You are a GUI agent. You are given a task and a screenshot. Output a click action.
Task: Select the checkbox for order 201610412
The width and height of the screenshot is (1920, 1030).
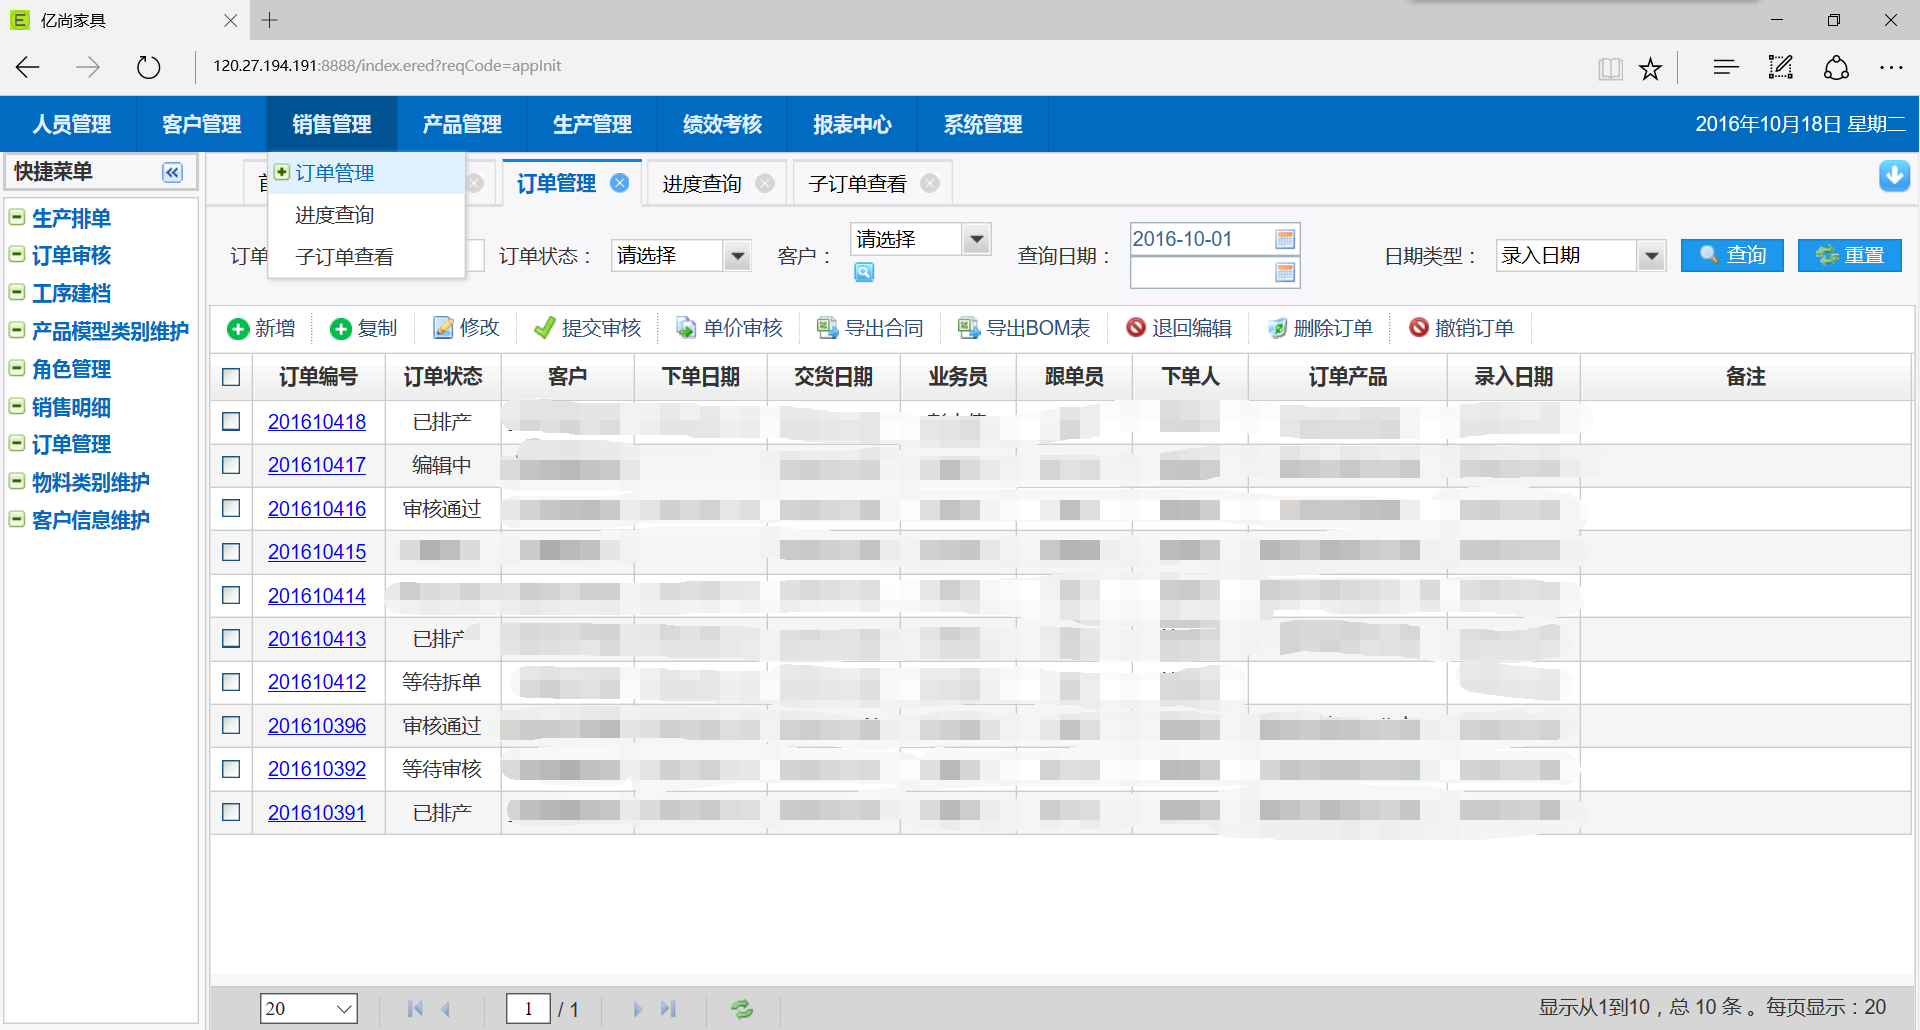[x=231, y=682]
